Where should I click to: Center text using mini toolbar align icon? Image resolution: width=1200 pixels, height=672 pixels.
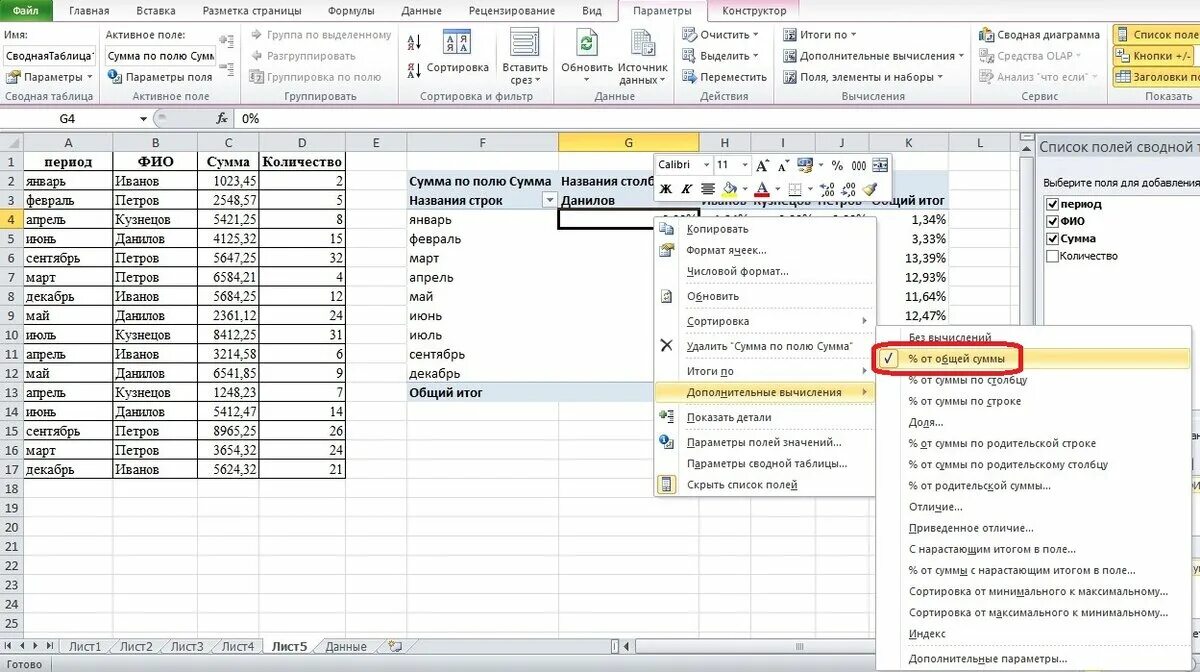click(x=708, y=189)
